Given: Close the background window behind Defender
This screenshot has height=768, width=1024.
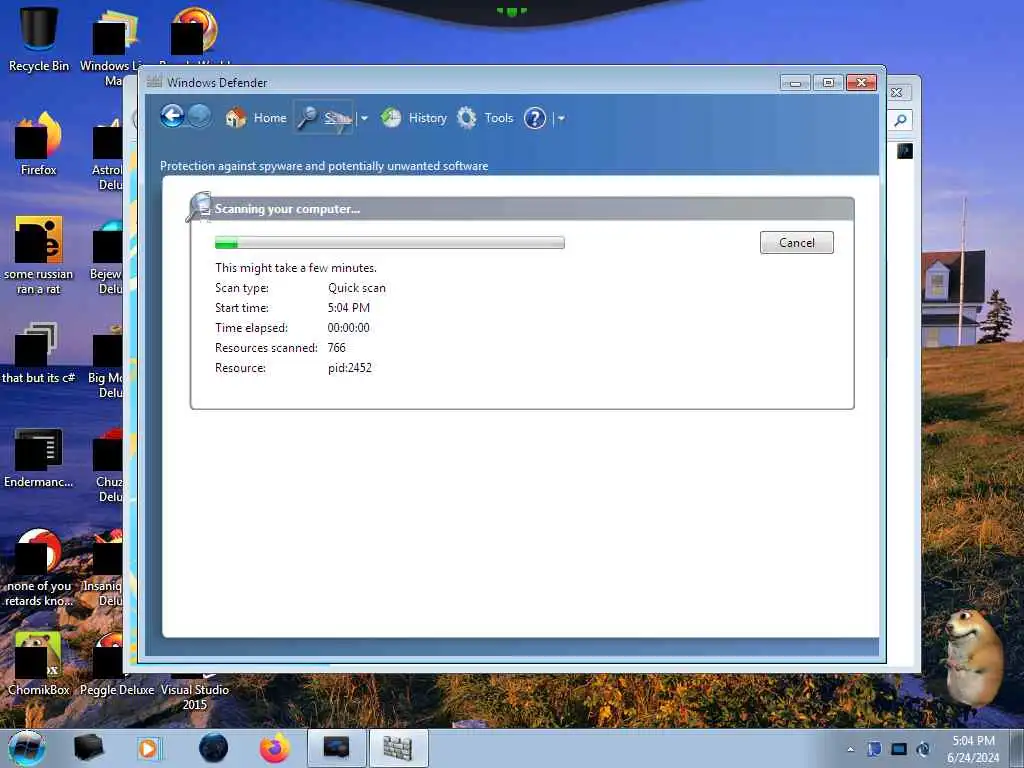Looking at the screenshot, I should click(897, 93).
